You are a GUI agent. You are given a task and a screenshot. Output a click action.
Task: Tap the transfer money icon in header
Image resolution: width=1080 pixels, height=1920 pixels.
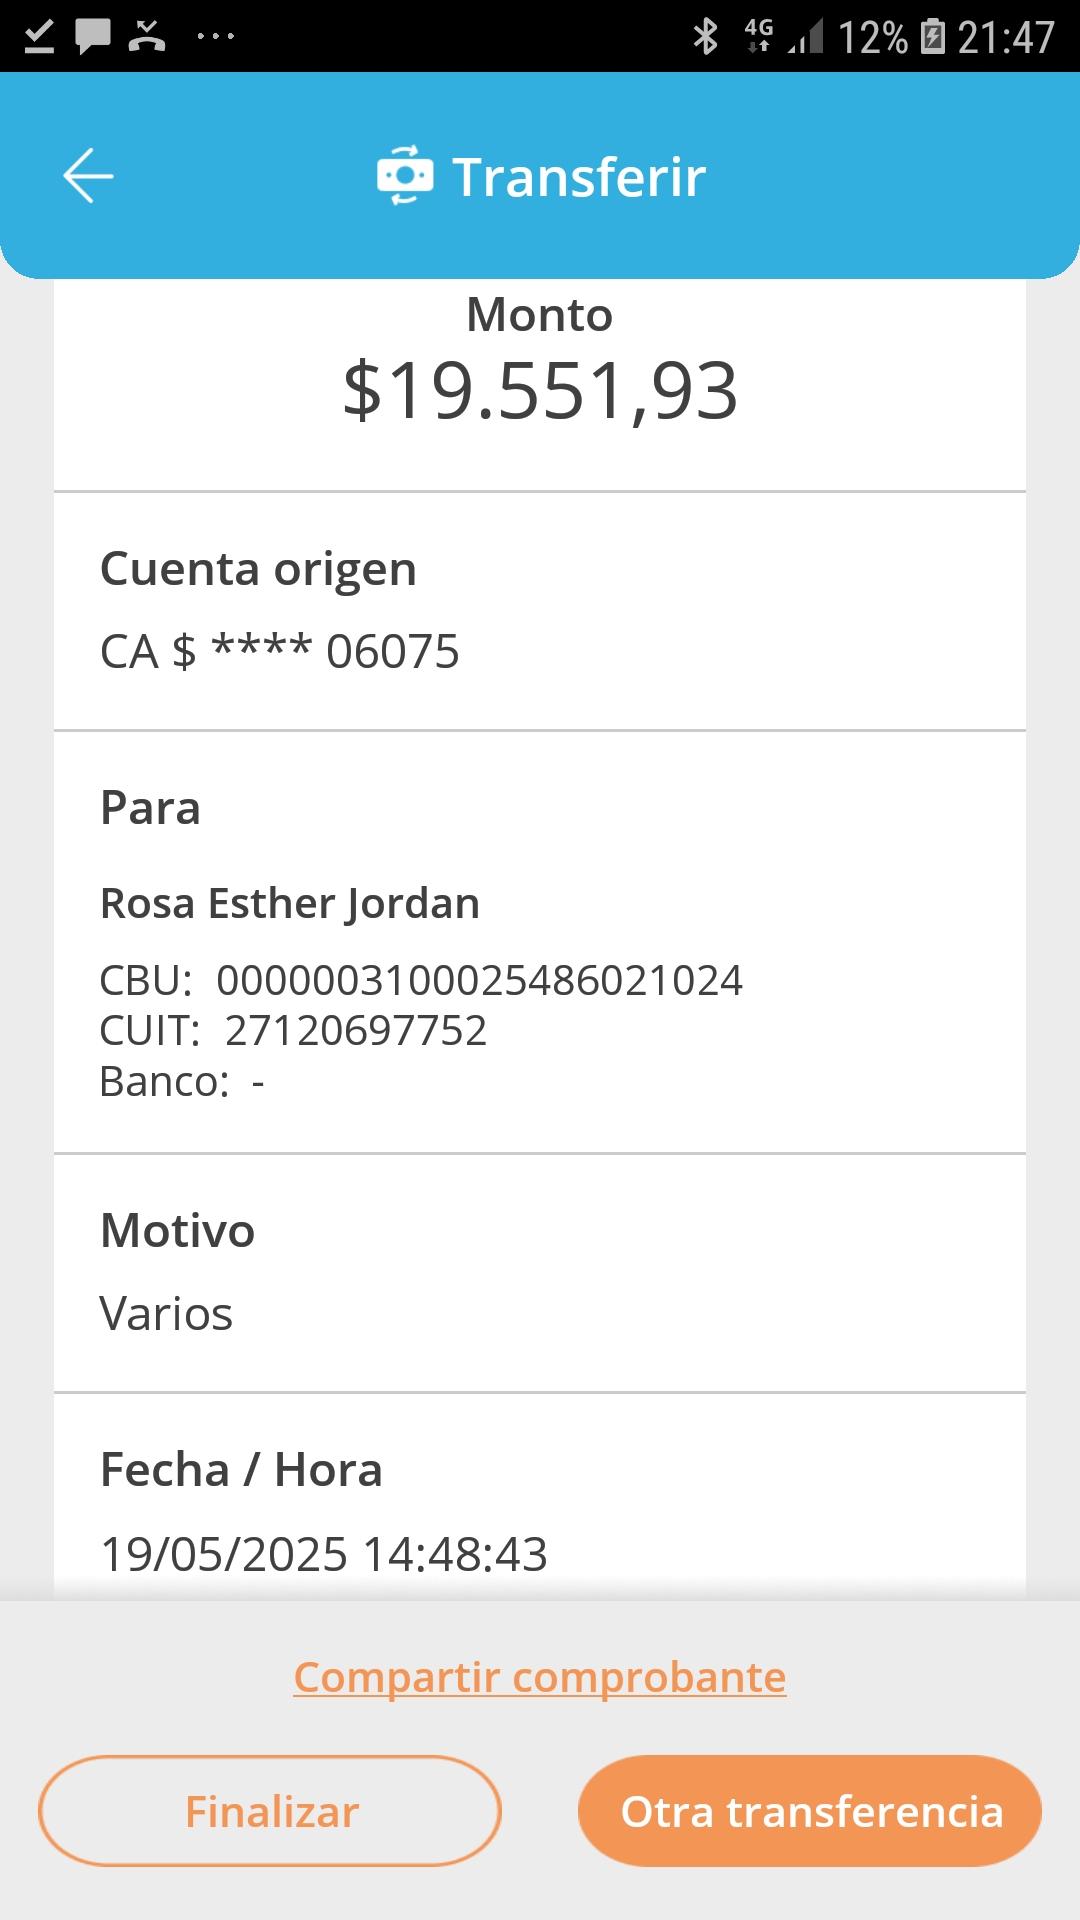(x=405, y=176)
